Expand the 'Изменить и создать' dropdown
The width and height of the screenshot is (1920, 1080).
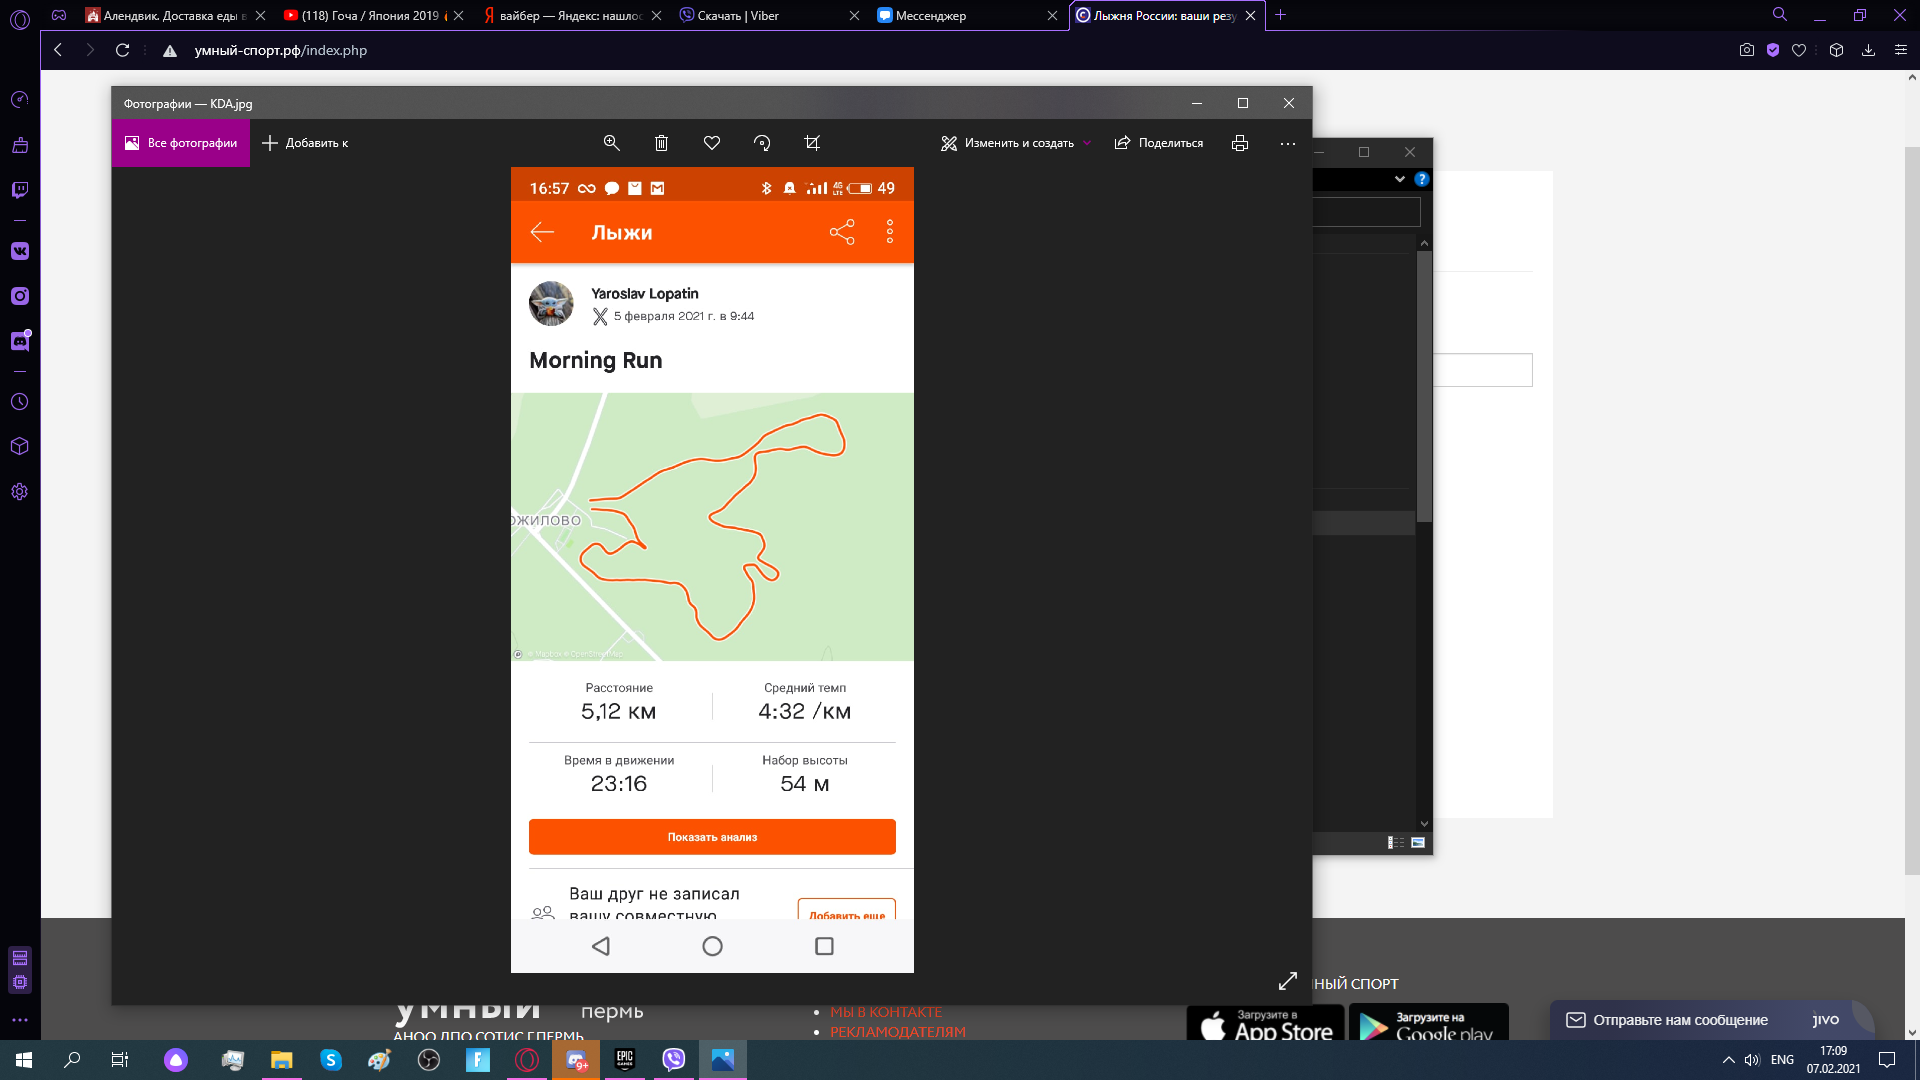coord(1015,143)
